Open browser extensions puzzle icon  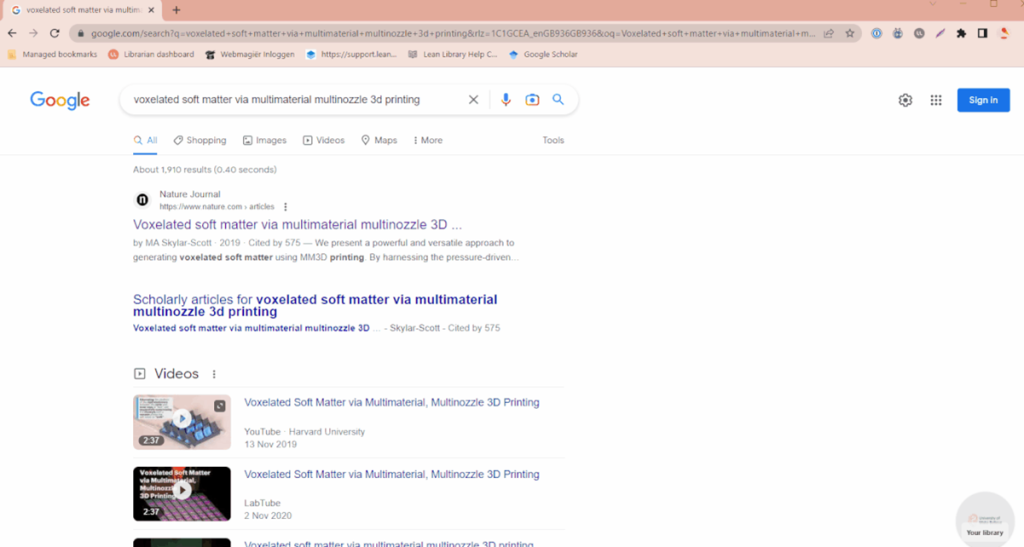coord(961,33)
